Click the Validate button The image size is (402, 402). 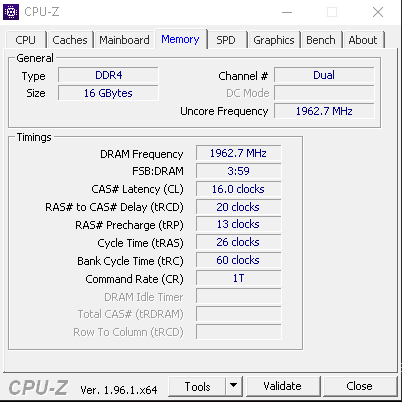tap(283, 386)
